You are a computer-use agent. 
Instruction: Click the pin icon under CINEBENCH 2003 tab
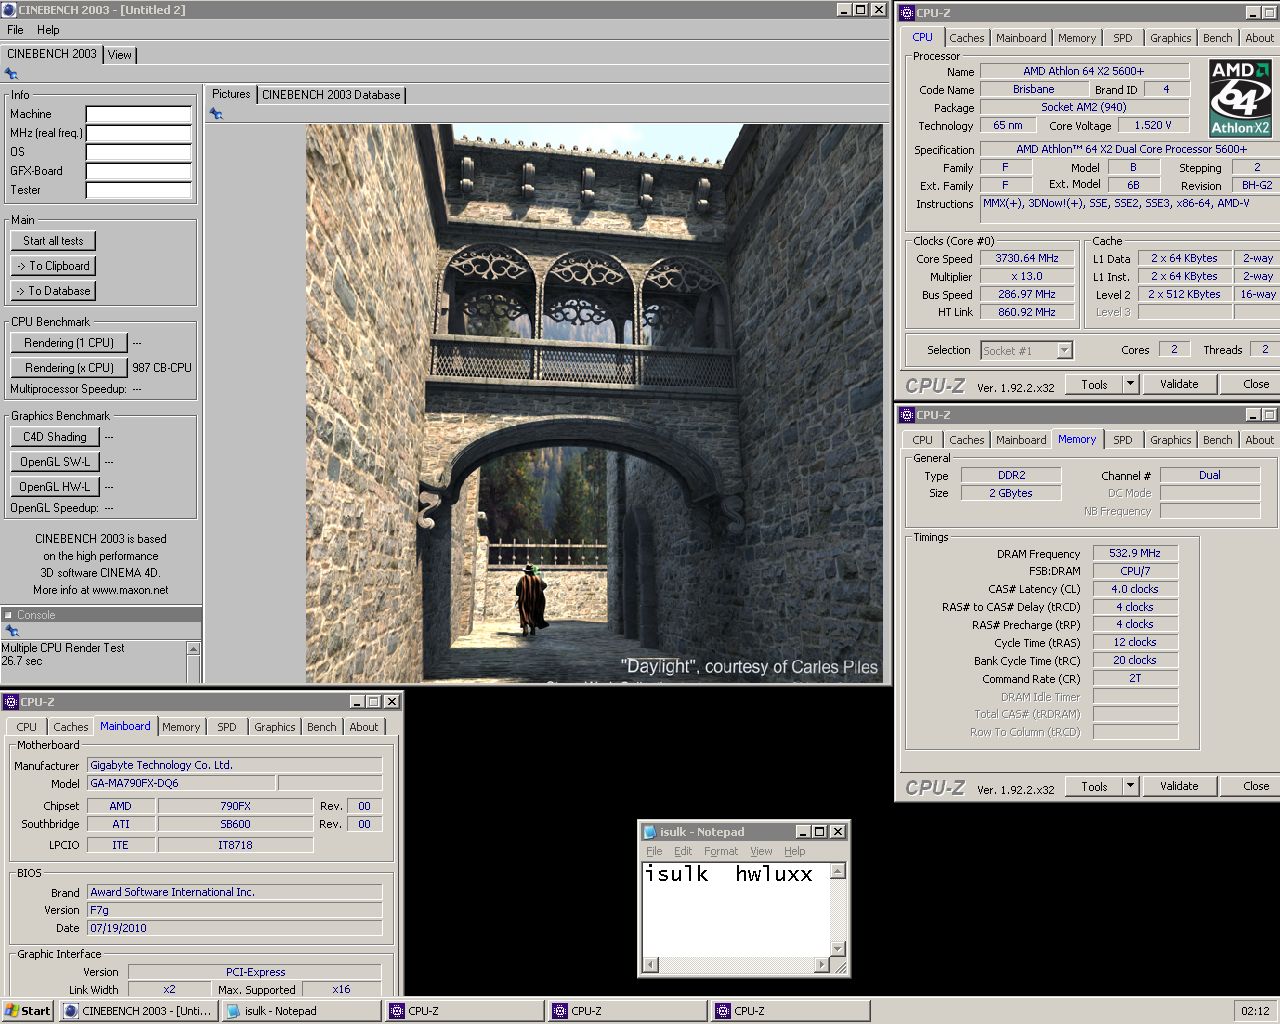point(11,74)
